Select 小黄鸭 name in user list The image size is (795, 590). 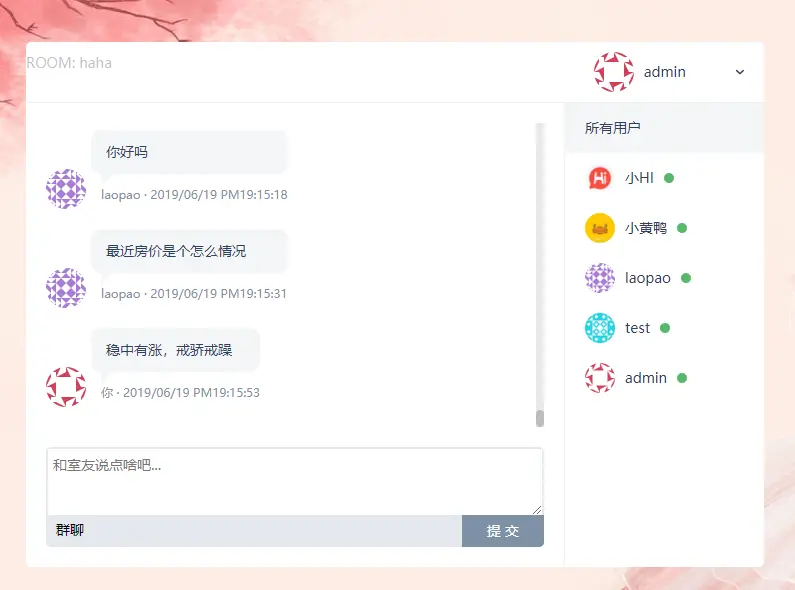(646, 228)
